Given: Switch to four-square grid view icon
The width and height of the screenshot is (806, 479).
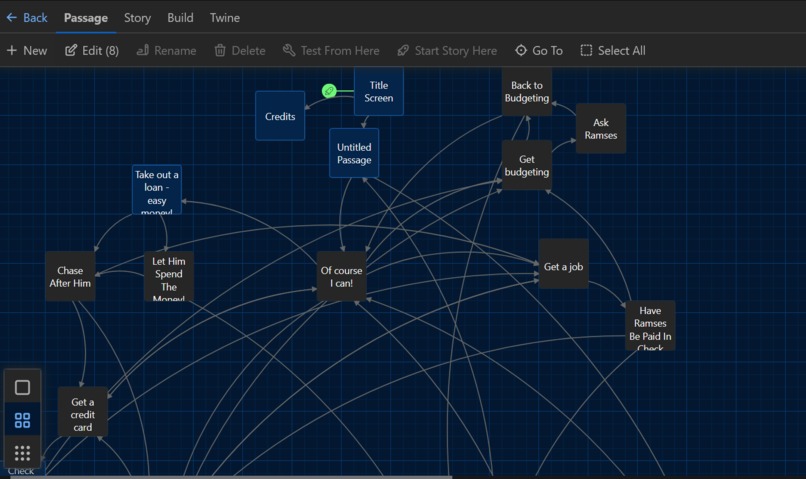Looking at the screenshot, I should coord(22,420).
